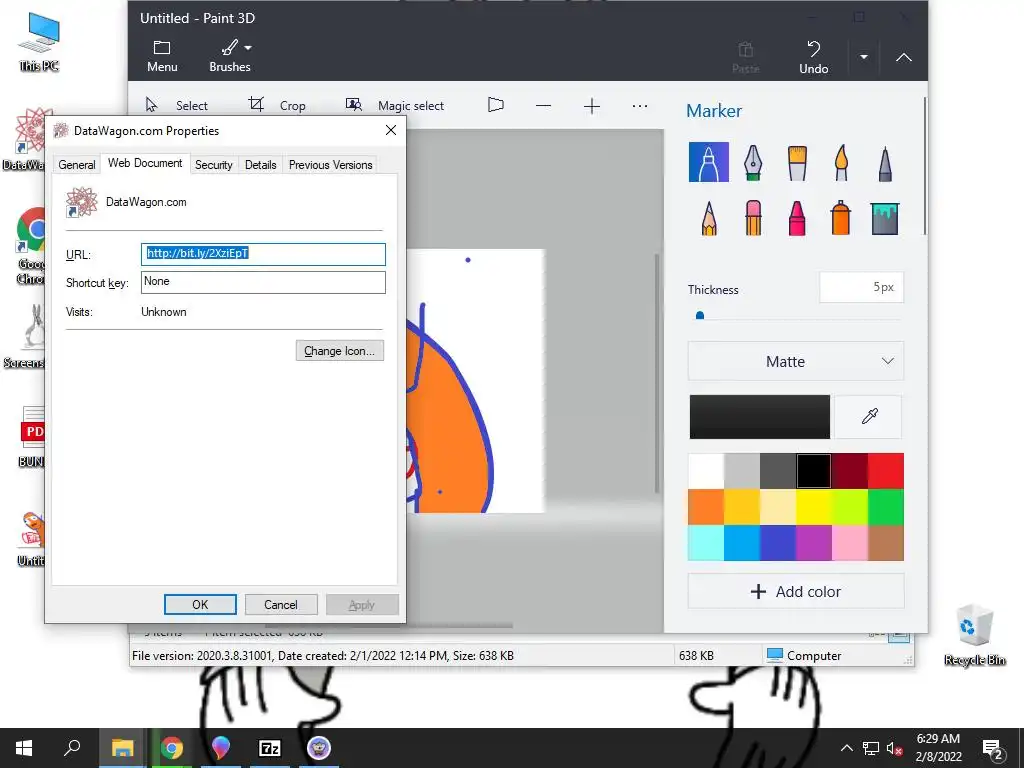Open Google Chrome from the taskbar
The width and height of the screenshot is (1024, 768).
(x=172, y=748)
